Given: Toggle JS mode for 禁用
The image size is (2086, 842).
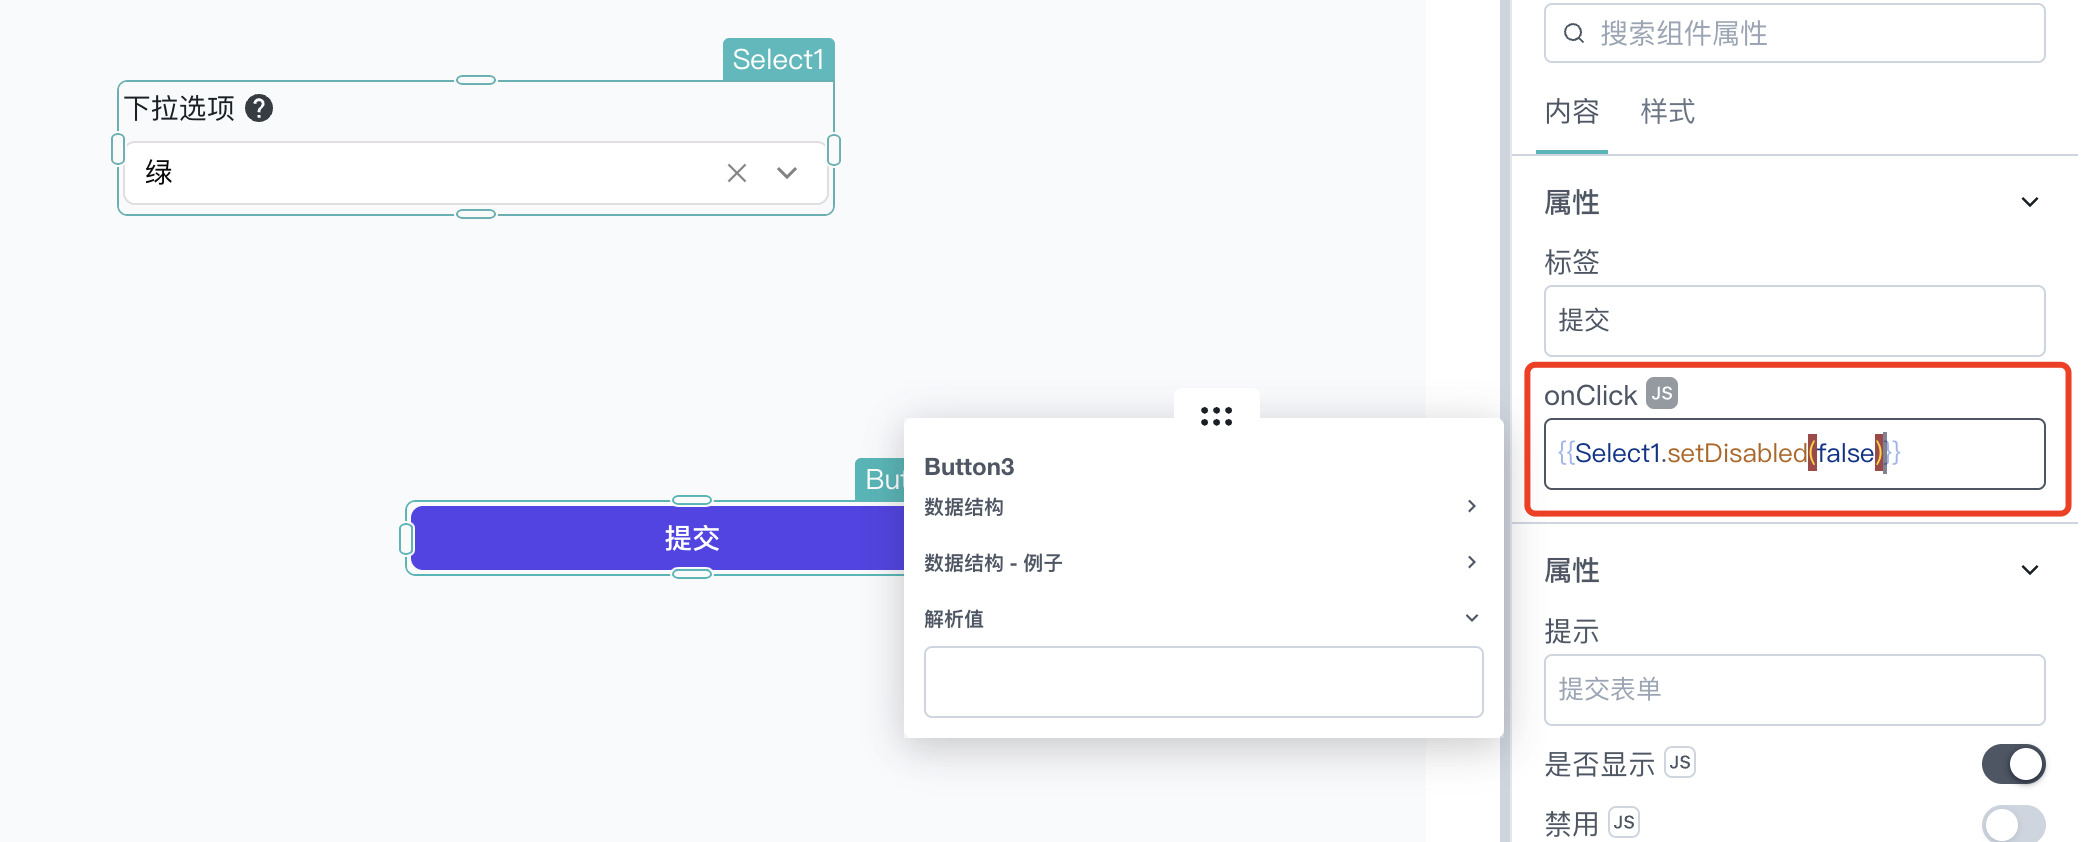Looking at the screenshot, I should coord(1624,822).
